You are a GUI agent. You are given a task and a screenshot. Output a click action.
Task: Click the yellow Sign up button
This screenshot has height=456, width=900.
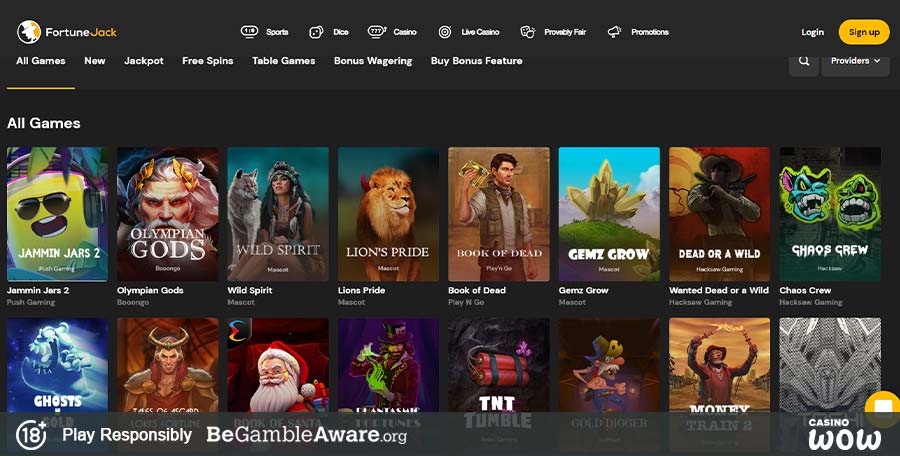click(864, 32)
